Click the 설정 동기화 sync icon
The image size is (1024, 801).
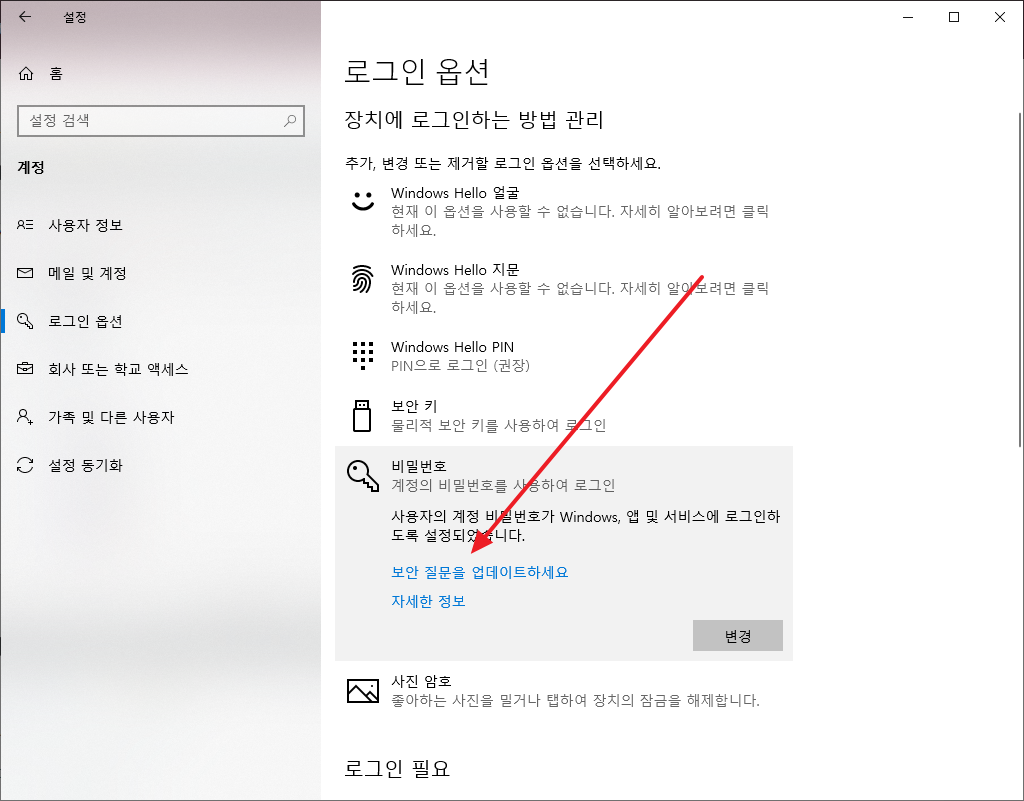[x=25, y=465]
